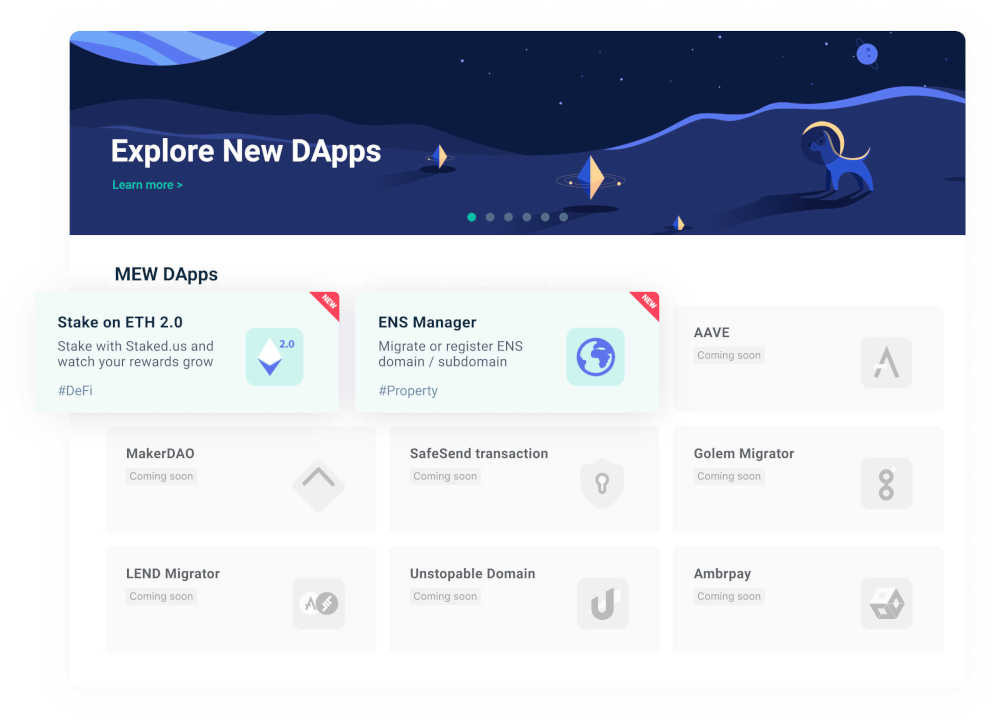Click the Unstopable Domain logo icon
The height and width of the screenshot is (725, 1000).
602,604
